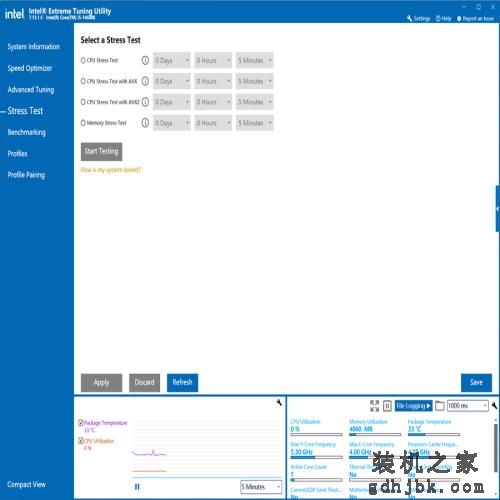The image size is (500, 500).
Task: Show info for CPU Stress Test with AVX
Action: (145, 81)
